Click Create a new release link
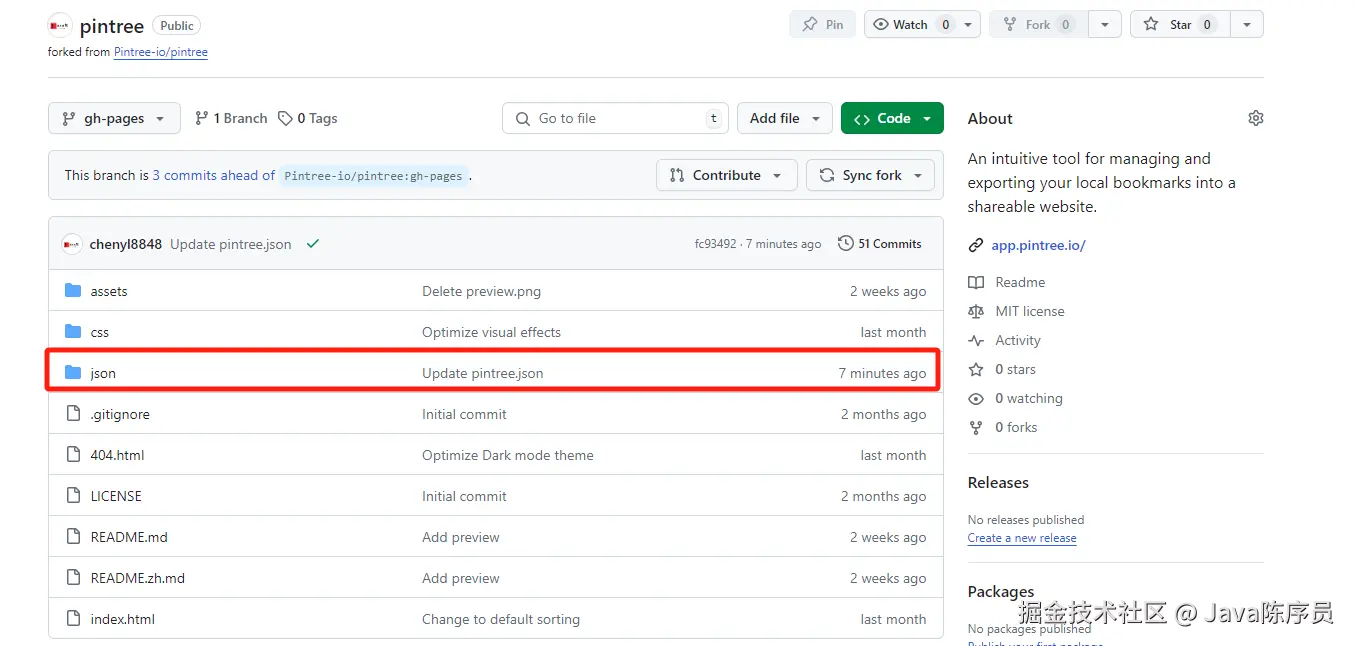The width and height of the screenshot is (1354, 646). click(1022, 538)
